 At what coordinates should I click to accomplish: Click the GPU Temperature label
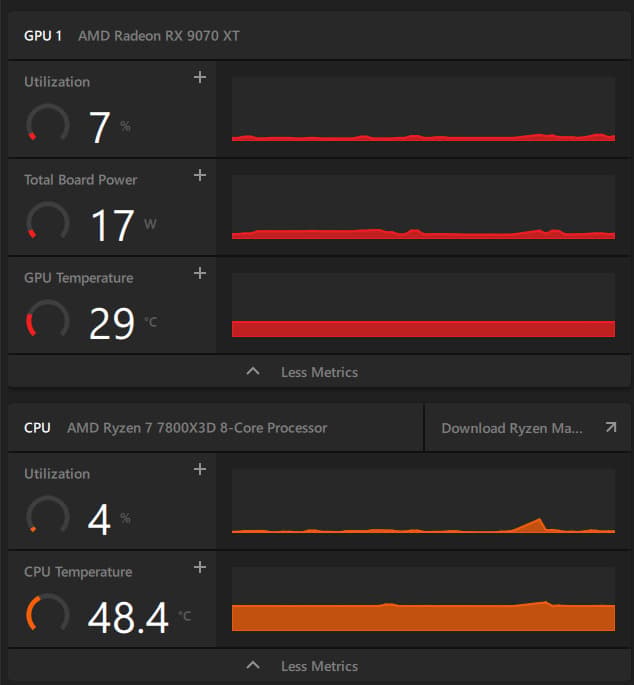(79, 278)
